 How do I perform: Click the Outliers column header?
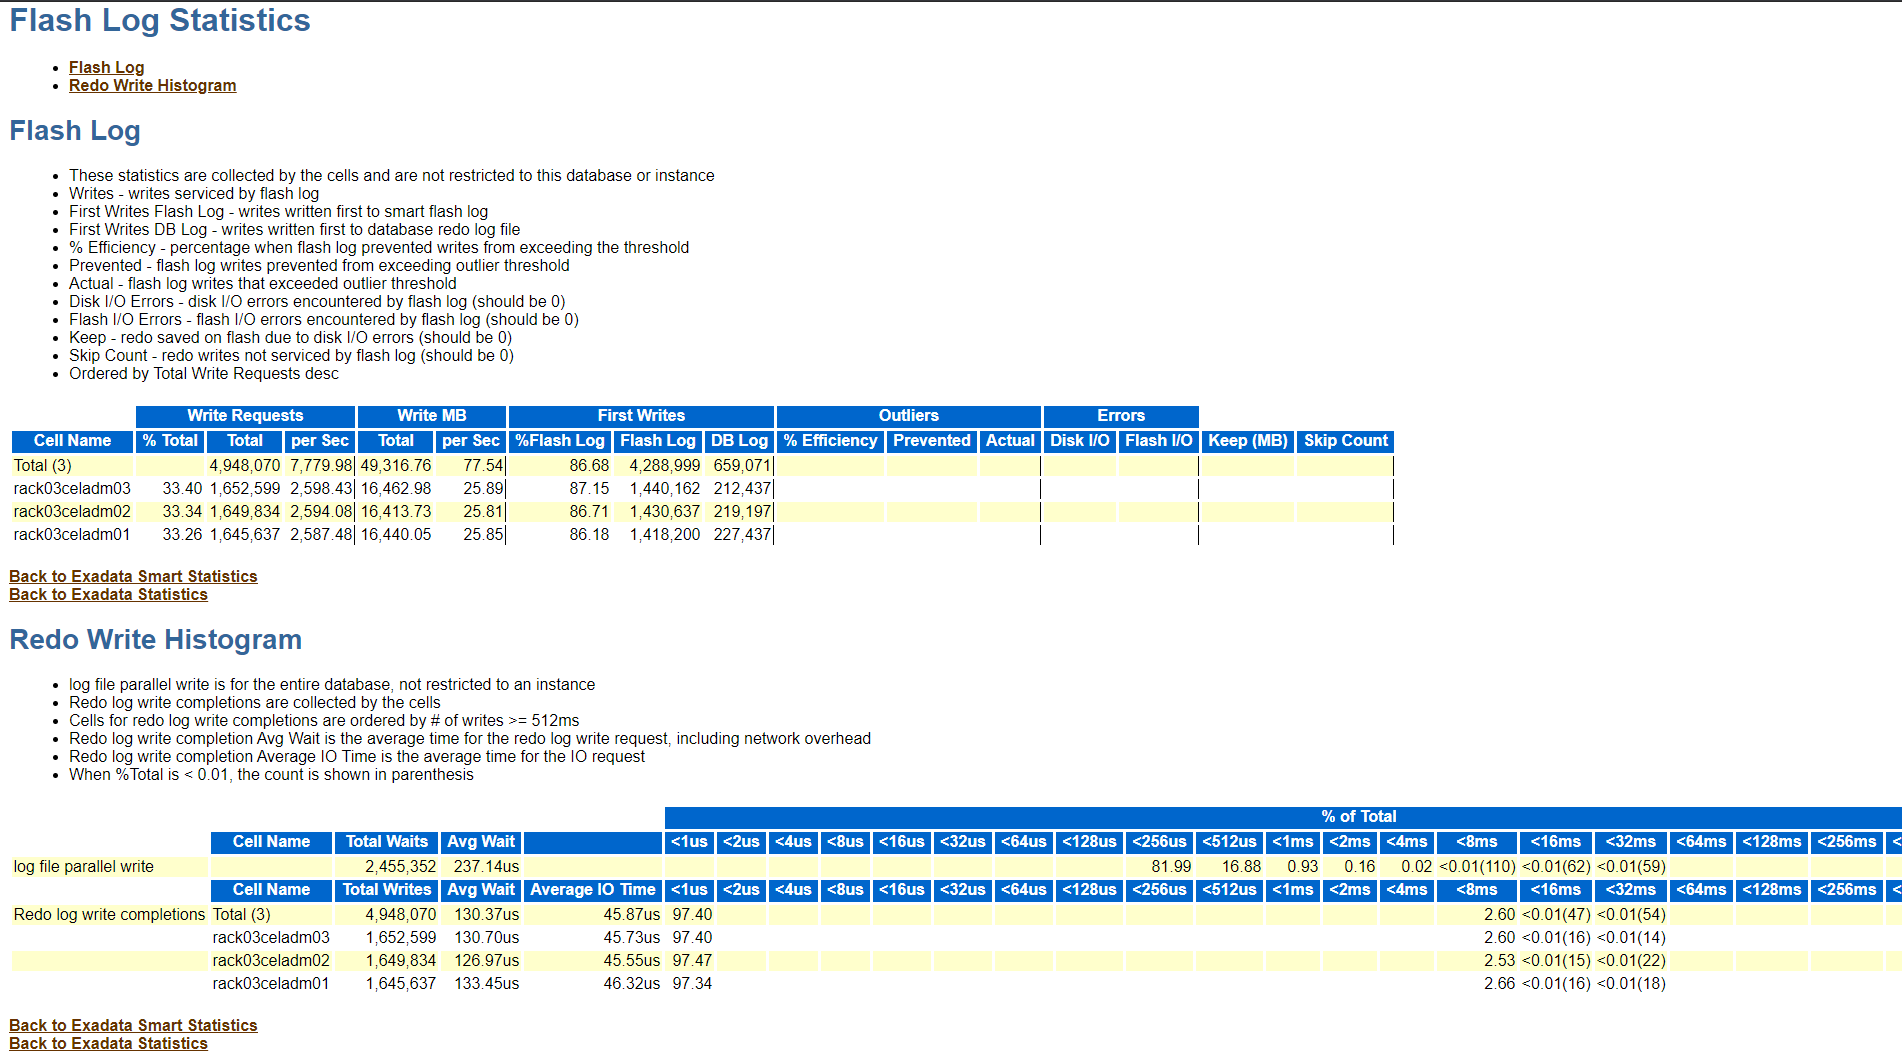pos(909,415)
